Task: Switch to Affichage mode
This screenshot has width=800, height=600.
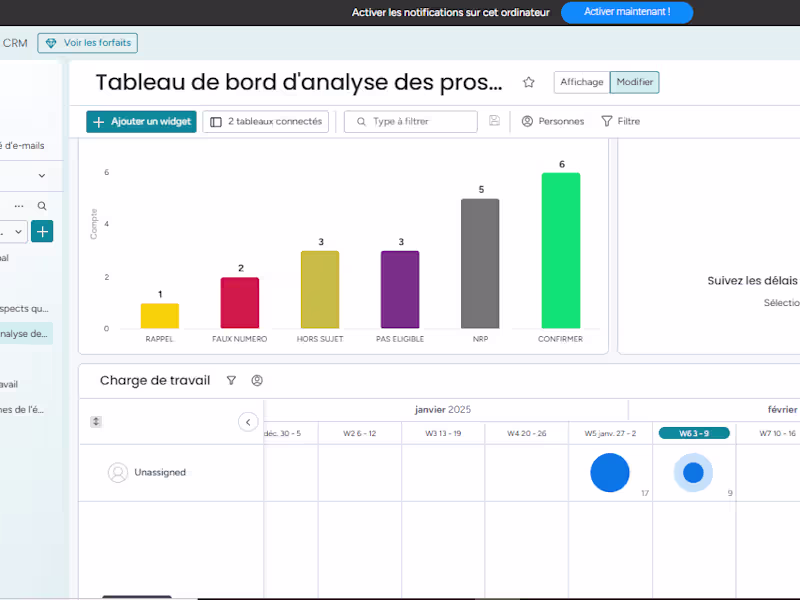Action: point(582,82)
